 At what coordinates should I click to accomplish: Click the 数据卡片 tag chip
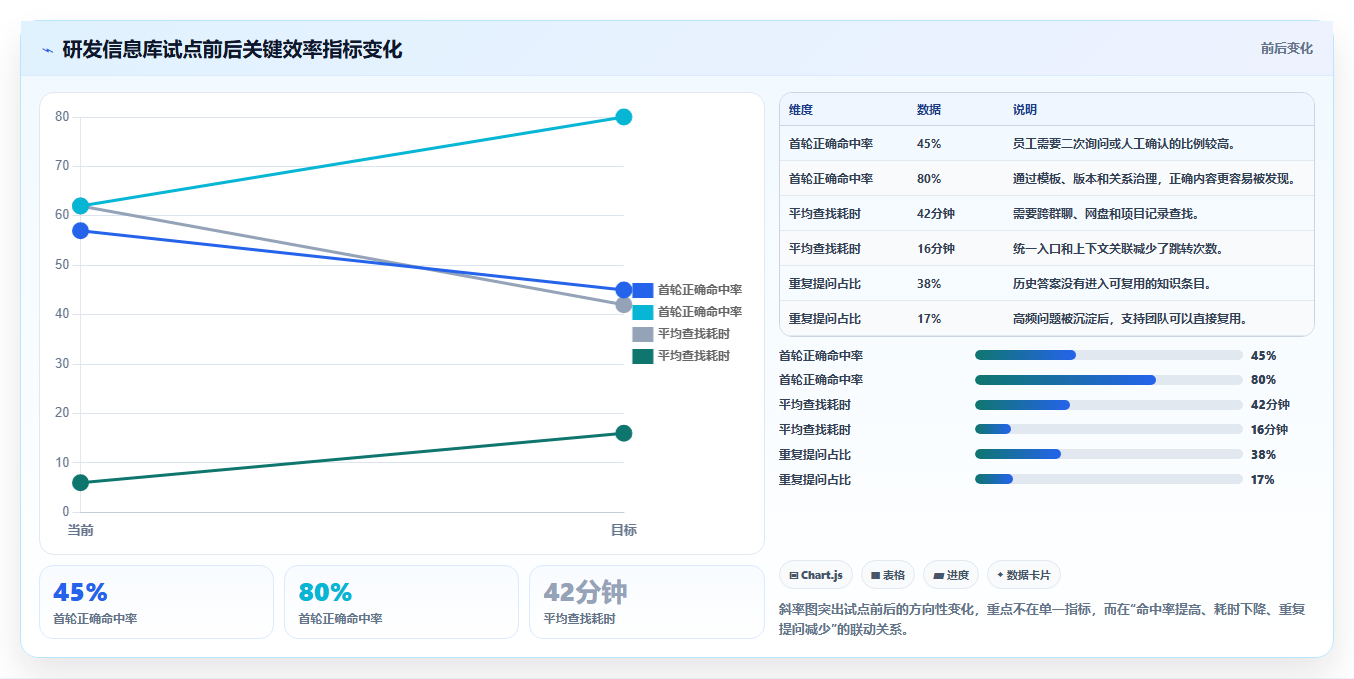coord(1024,575)
